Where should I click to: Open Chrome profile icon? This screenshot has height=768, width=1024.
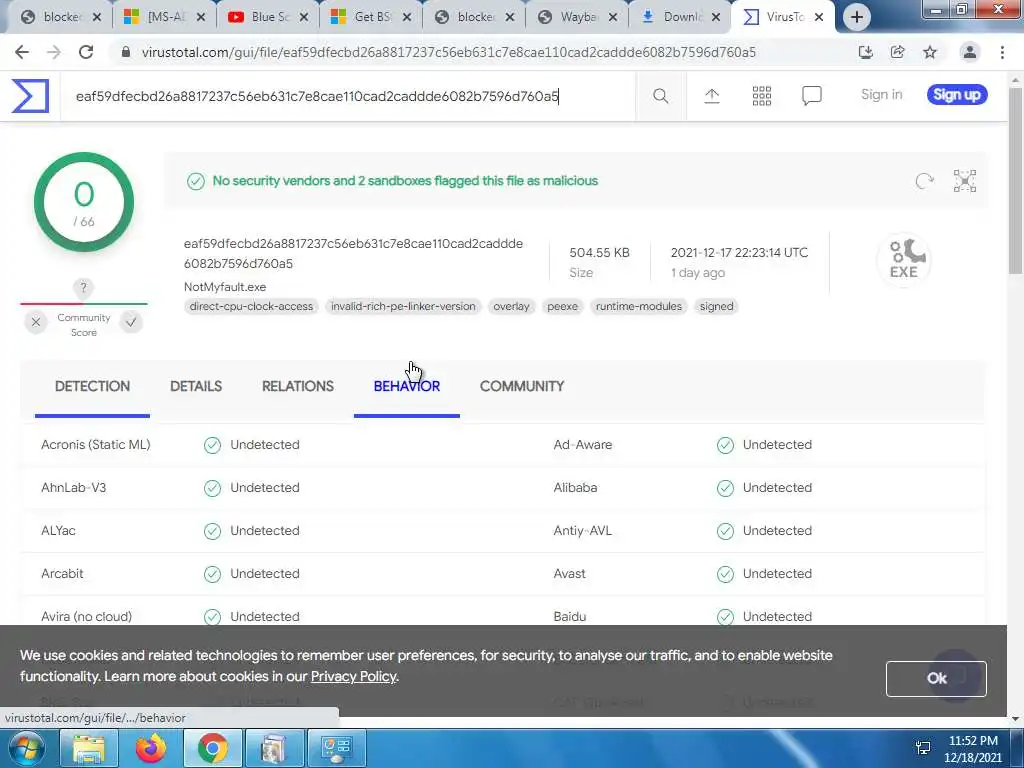pos(970,52)
